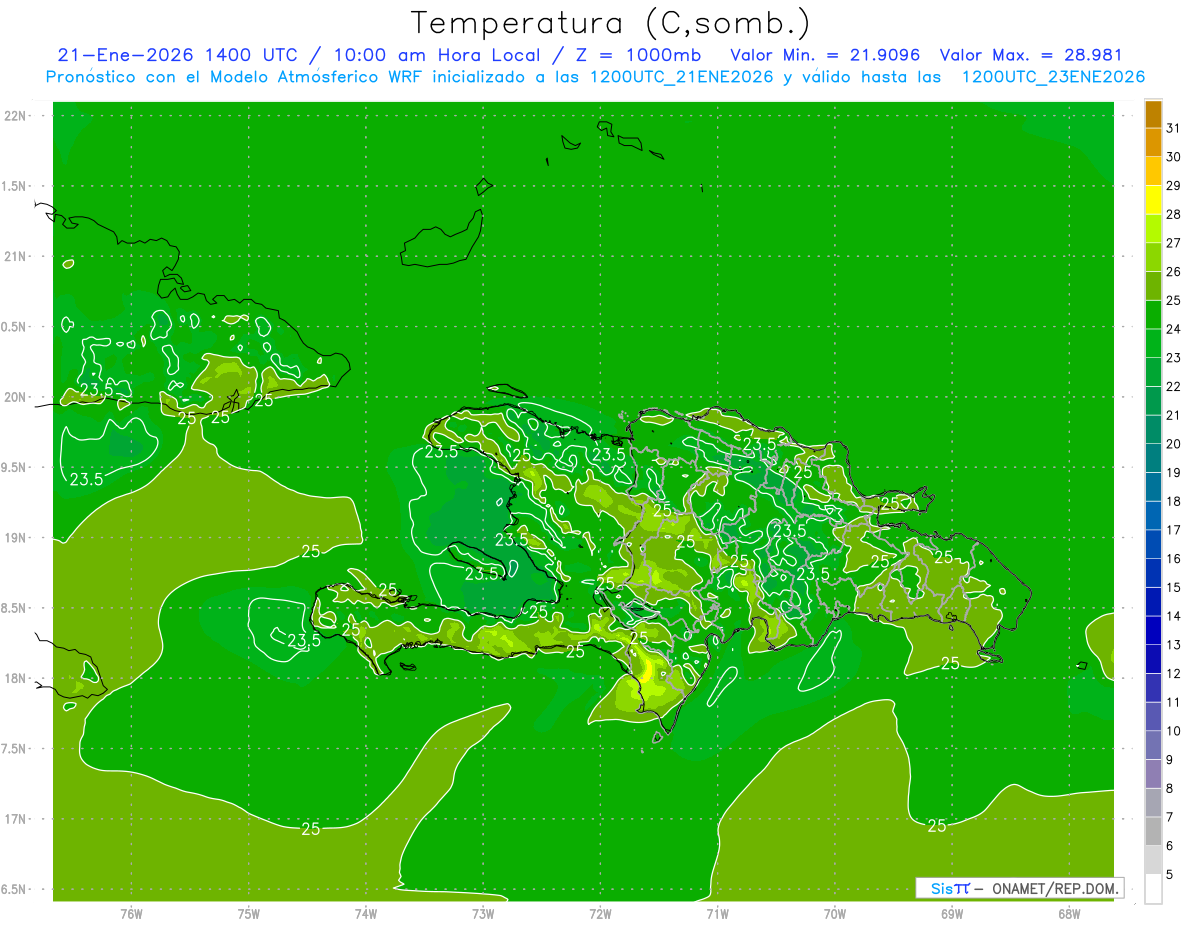Select the '75W' longitude axis label
The height and width of the screenshot is (927, 1200).
tap(249, 913)
